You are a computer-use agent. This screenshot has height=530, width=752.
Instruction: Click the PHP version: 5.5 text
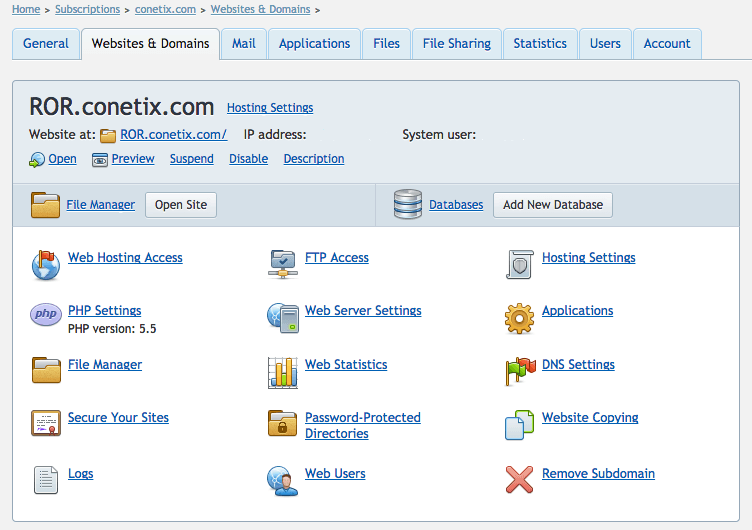coord(112,329)
